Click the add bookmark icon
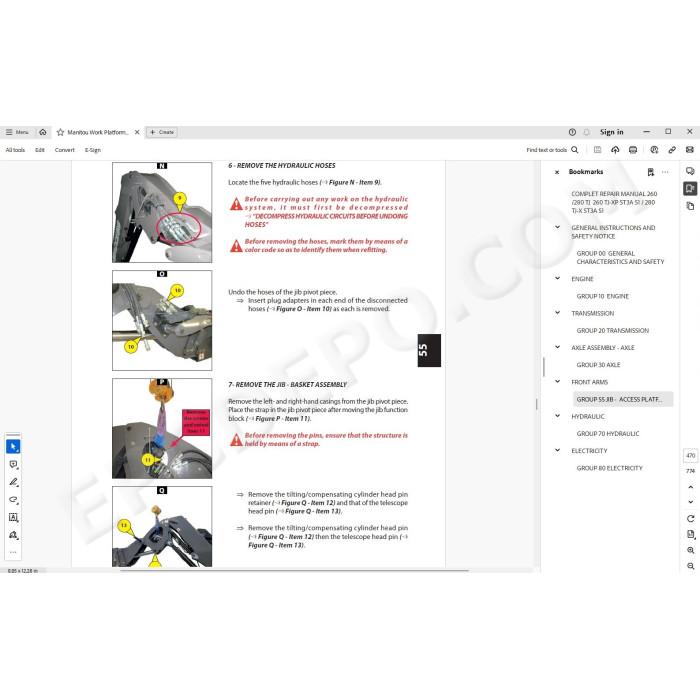The image size is (700, 700). pyautogui.click(x=650, y=172)
